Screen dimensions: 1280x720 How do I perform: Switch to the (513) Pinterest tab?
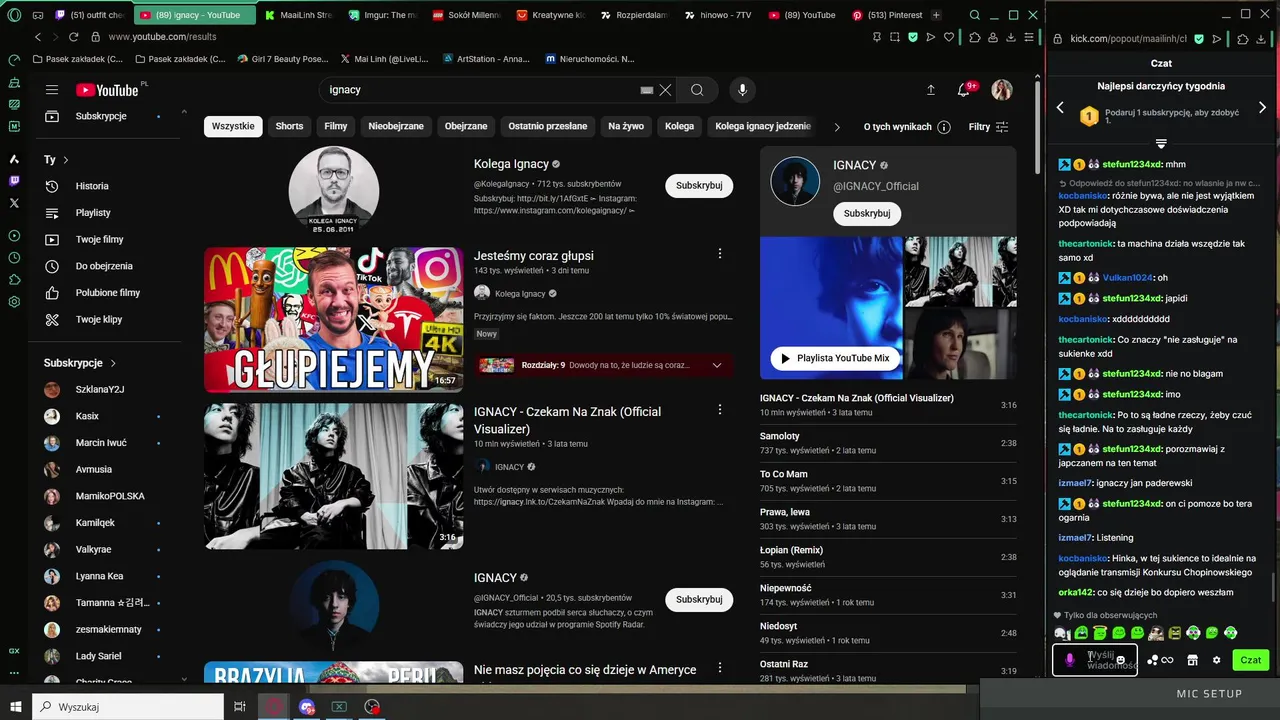click(x=887, y=15)
